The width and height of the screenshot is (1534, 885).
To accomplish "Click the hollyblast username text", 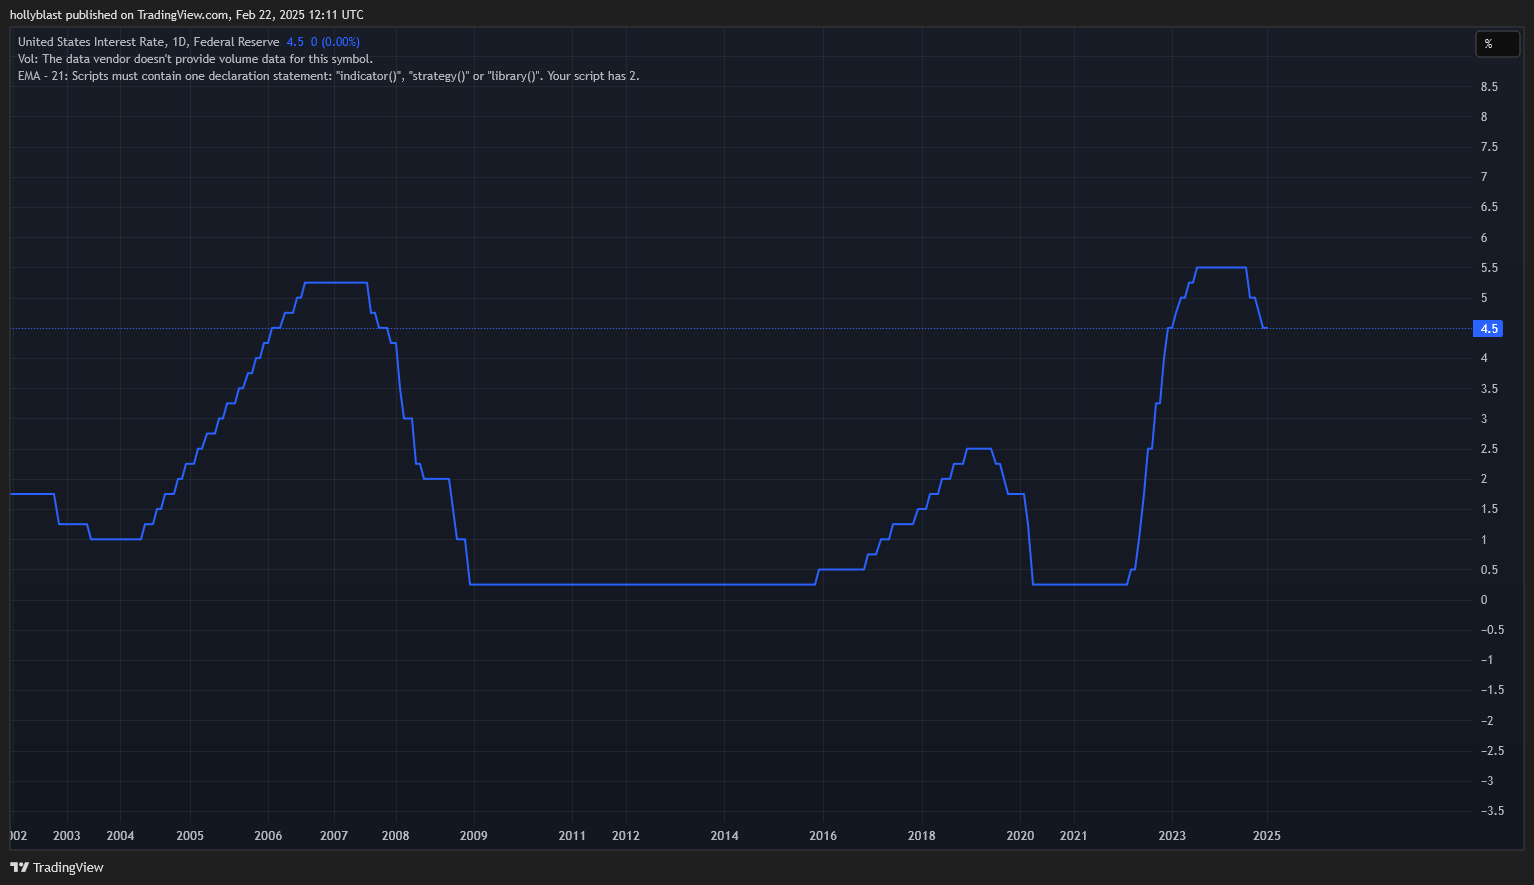I will (36, 14).
